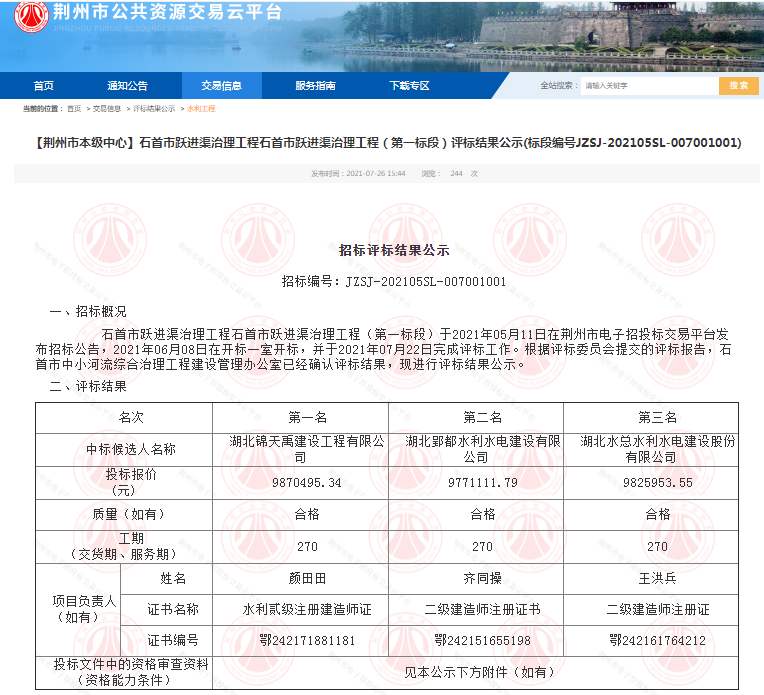Open the 首页 navigation tab

(x=44, y=86)
